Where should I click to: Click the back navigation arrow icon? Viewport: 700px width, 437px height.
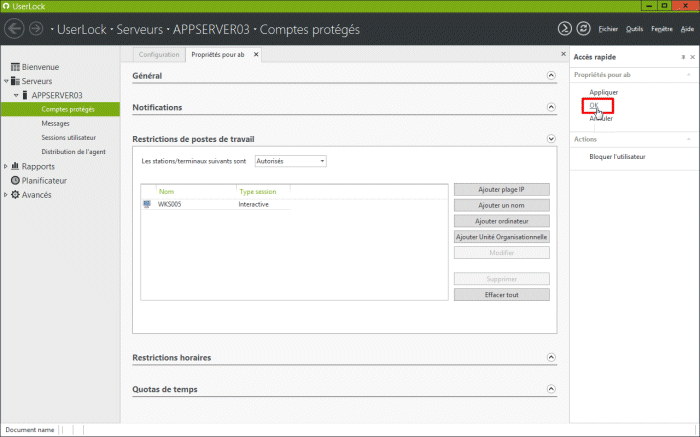coord(14,29)
